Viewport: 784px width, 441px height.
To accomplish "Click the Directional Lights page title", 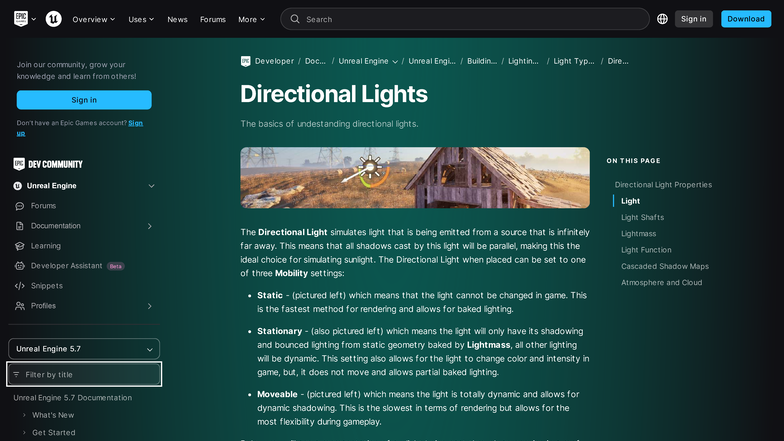I will 334,94.
